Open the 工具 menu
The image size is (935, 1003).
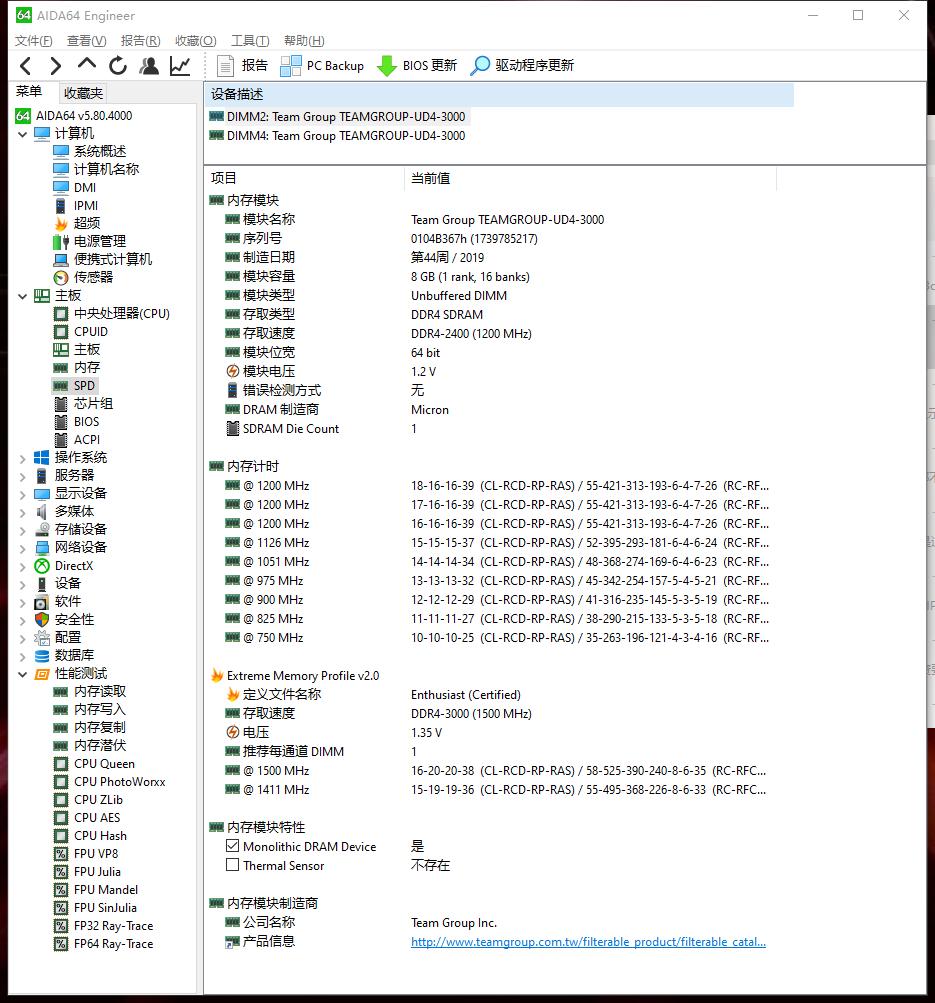(x=249, y=40)
